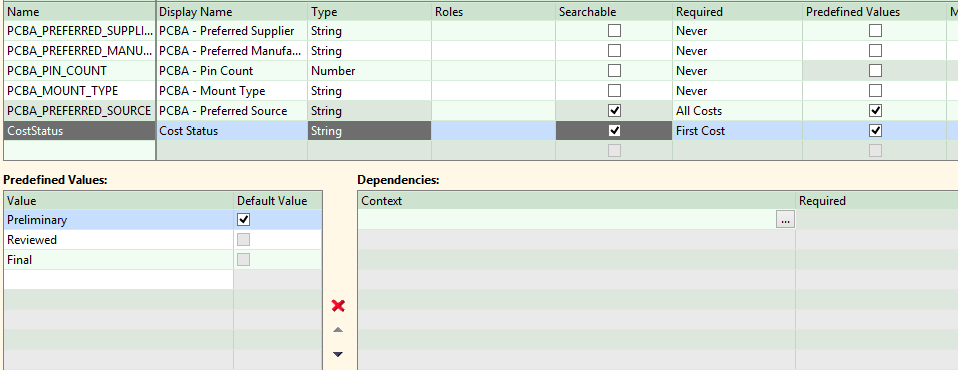Move value up with gray up arrow
Viewport: 958px width, 370px height.
click(x=338, y=330)
